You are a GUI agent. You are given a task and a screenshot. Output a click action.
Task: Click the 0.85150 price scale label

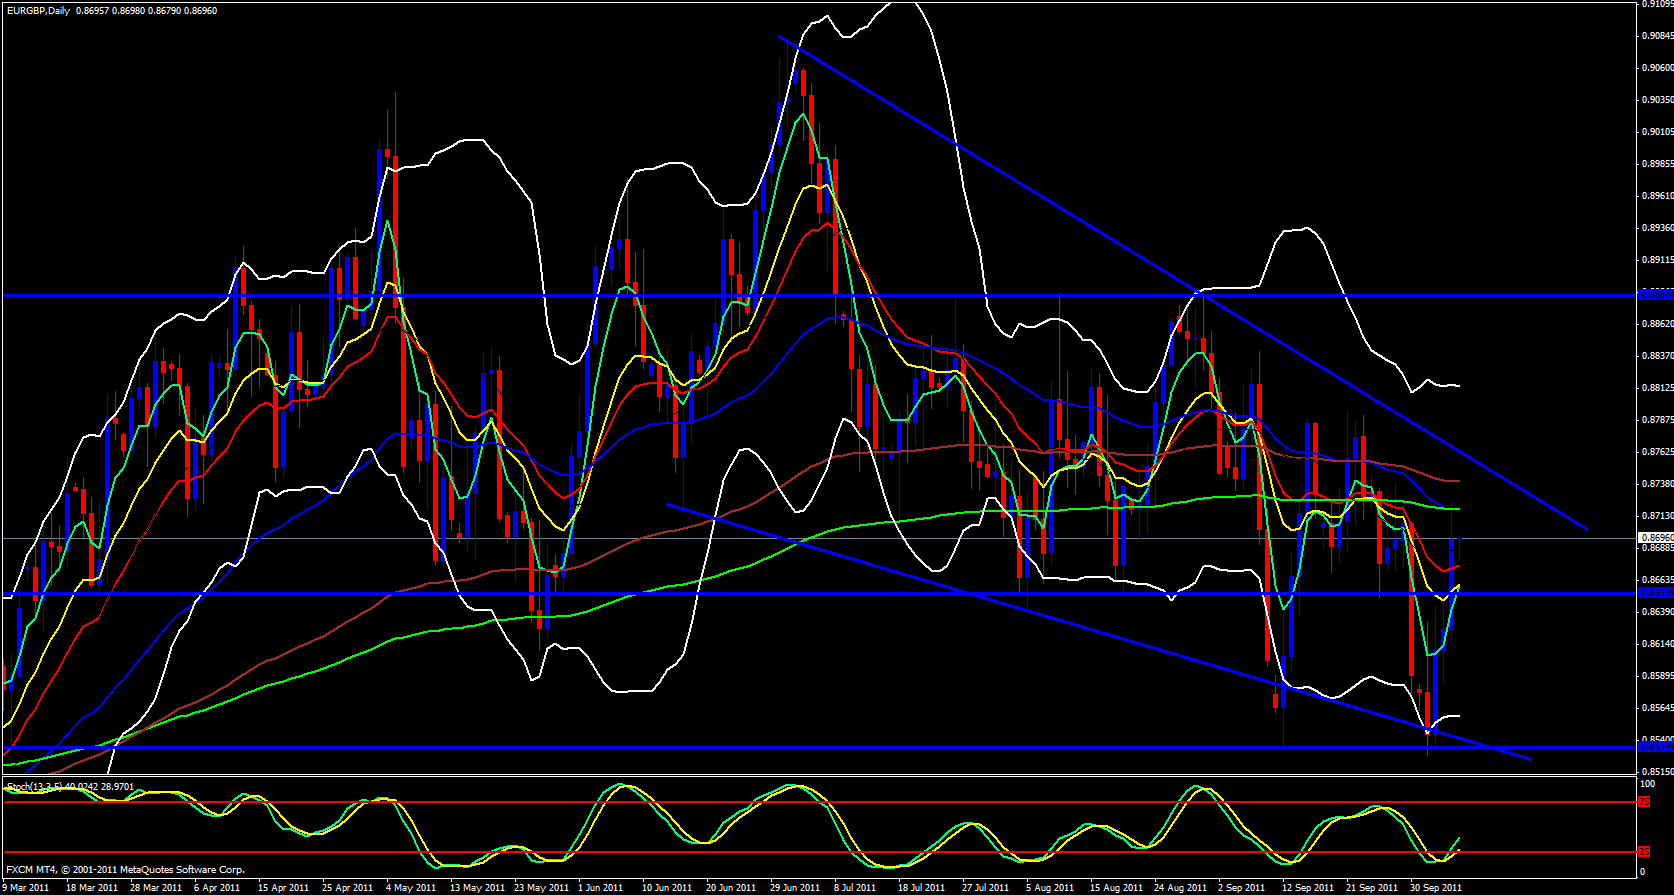tap(1657, 772)
